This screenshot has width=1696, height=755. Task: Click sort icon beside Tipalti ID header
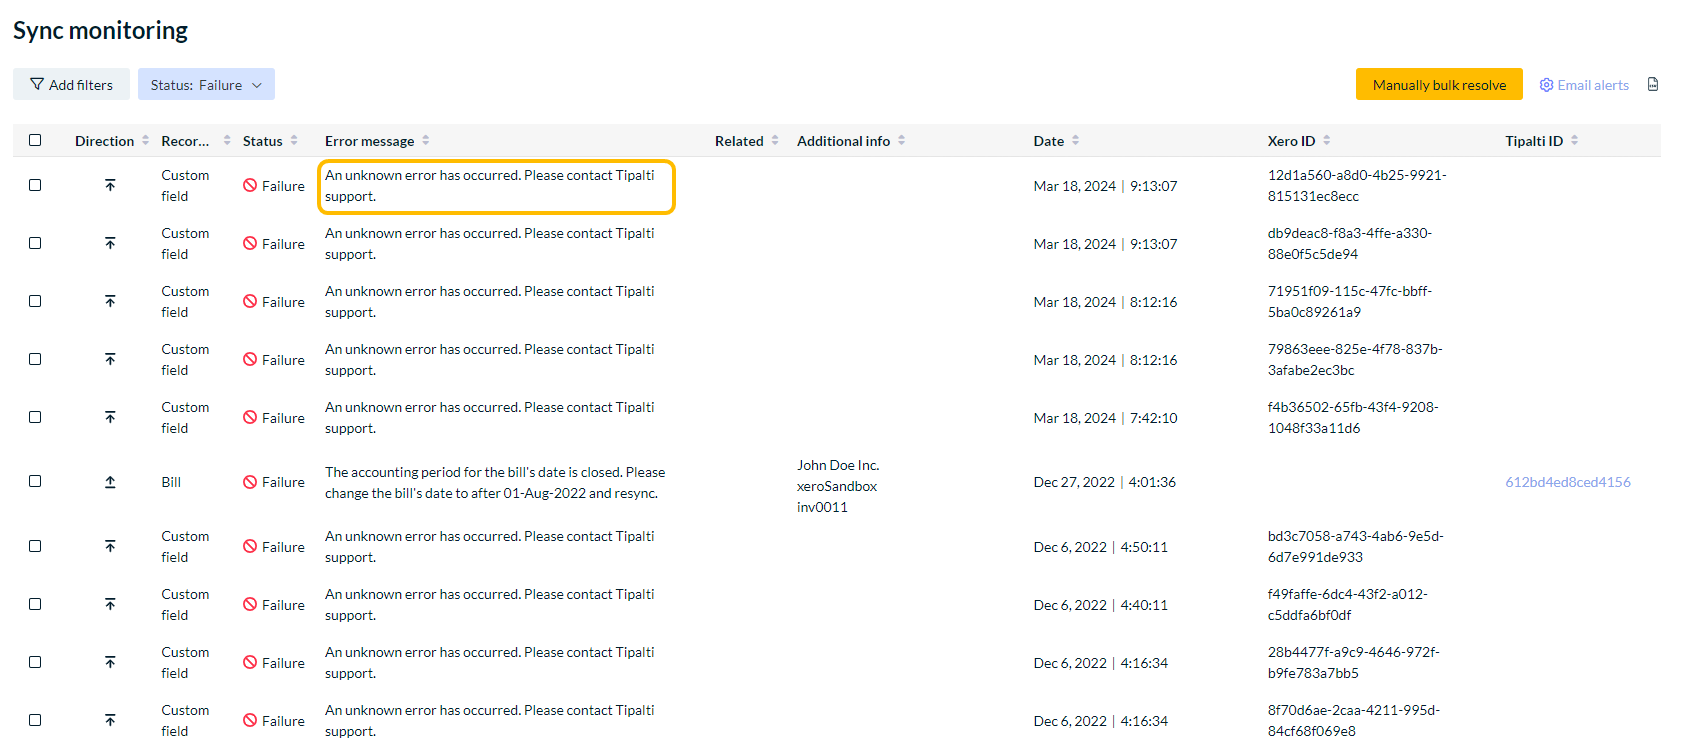[1574, 141]
